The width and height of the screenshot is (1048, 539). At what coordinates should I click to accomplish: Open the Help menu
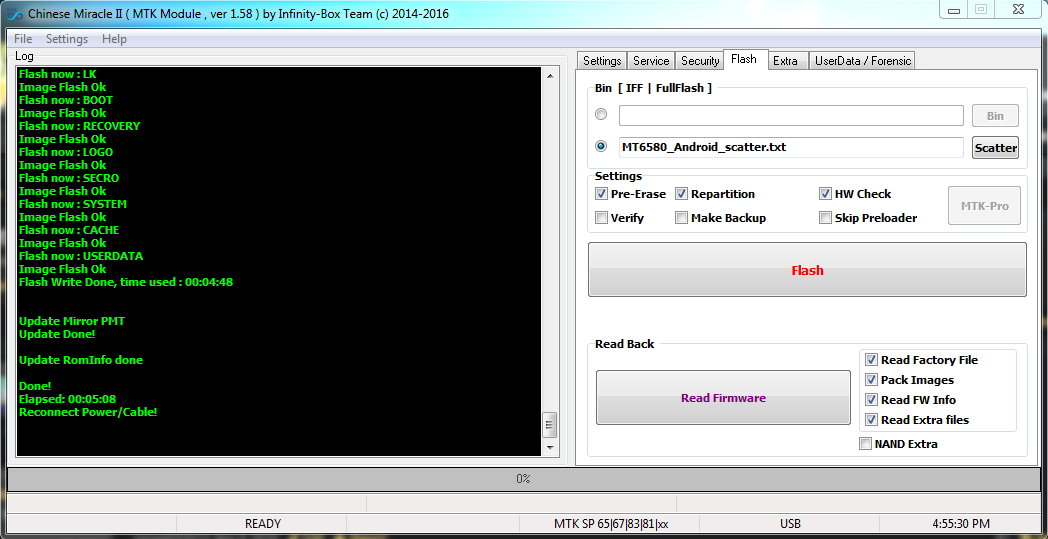[x=114, y=39]
